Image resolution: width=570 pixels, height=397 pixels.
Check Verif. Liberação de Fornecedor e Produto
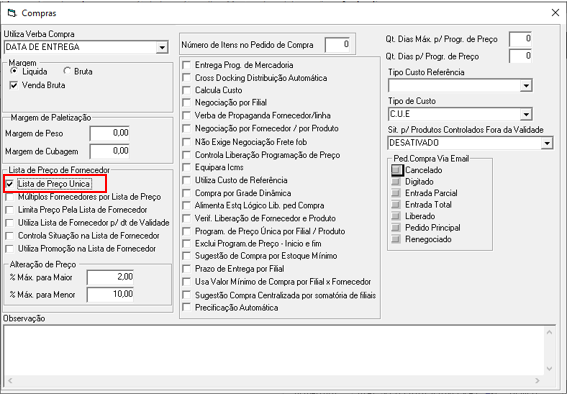click(186, 218)
